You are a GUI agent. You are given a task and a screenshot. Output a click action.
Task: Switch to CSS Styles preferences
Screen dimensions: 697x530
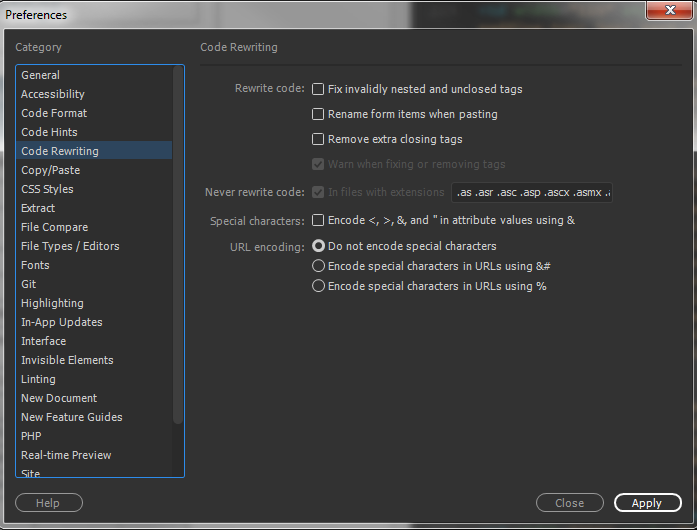pyautogui.click(x=47, y=189)
